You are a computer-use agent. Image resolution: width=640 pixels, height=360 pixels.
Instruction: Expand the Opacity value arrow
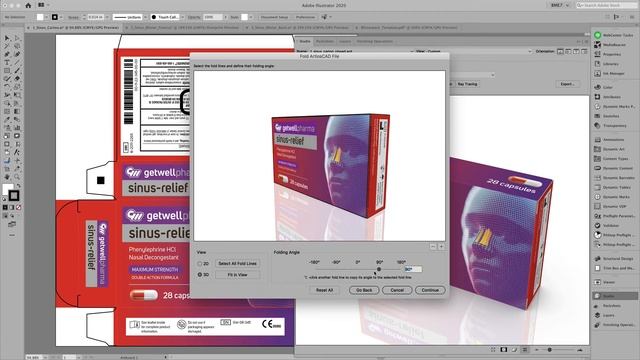(225, 17)
